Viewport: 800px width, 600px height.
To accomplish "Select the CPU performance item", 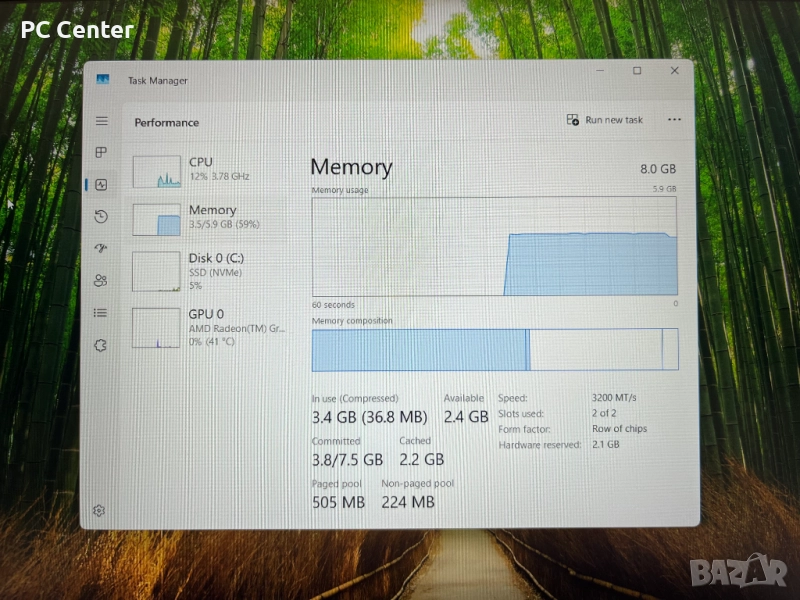I will tap(210, 170).
